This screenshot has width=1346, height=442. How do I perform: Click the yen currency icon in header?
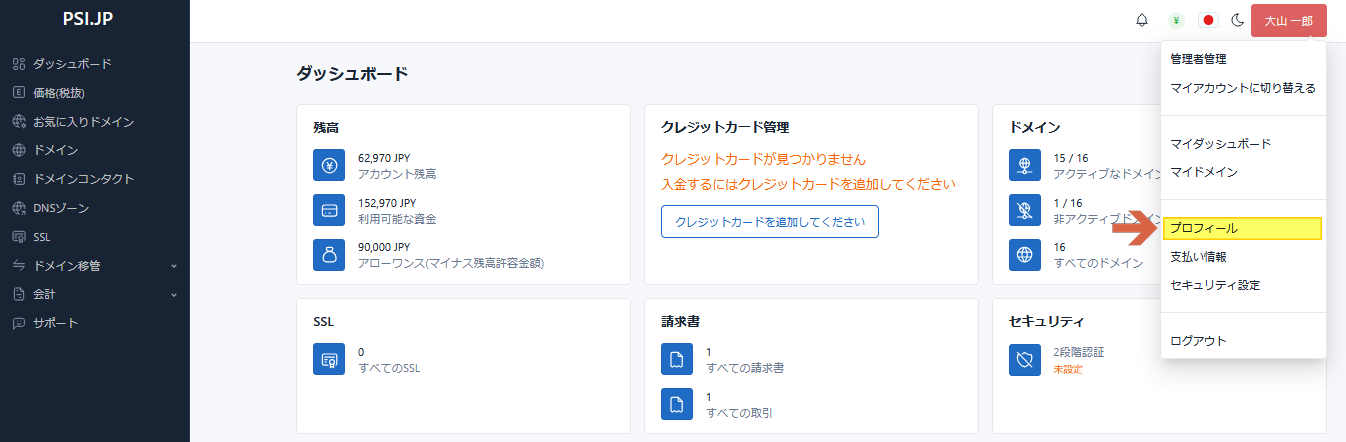pos(1176,21)
